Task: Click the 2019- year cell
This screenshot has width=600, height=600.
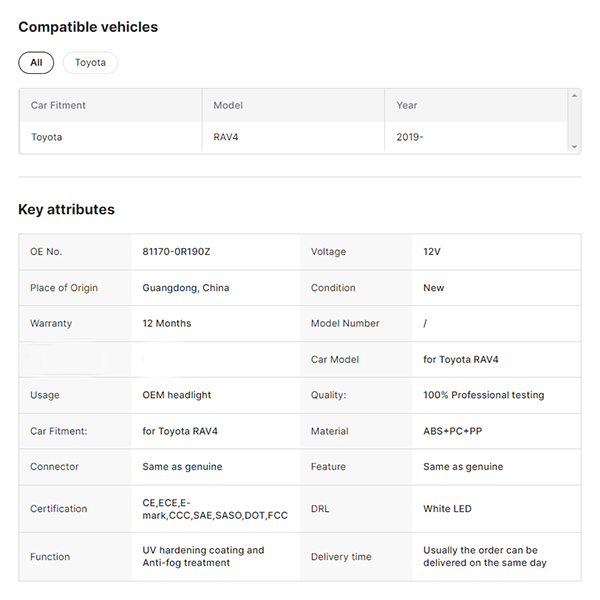Action: point(410,137)
